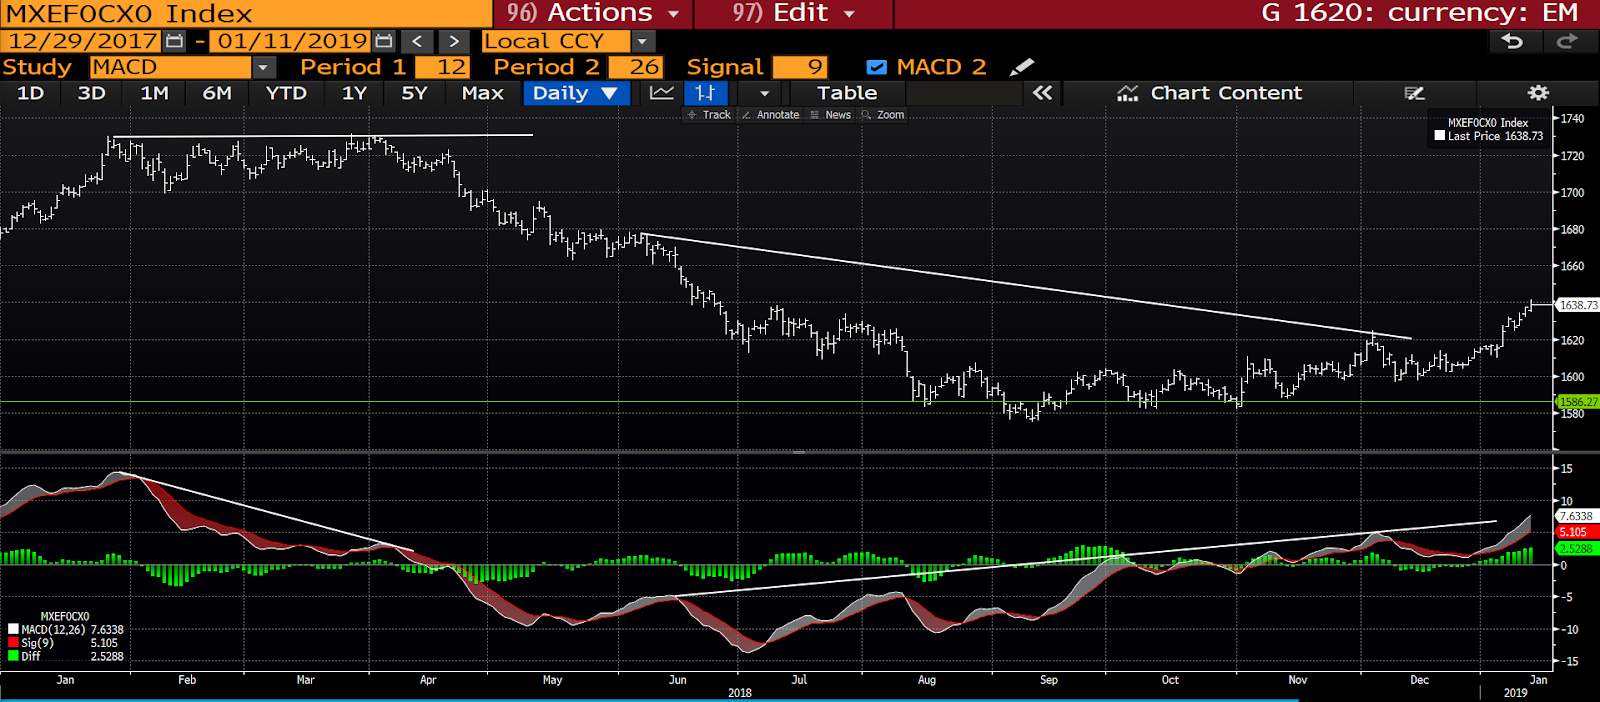Image resolution: width=1600 pixels, height=702 pixels.
Task: Click the red Sig(9) legend swatch
Action: coord(13,643)
